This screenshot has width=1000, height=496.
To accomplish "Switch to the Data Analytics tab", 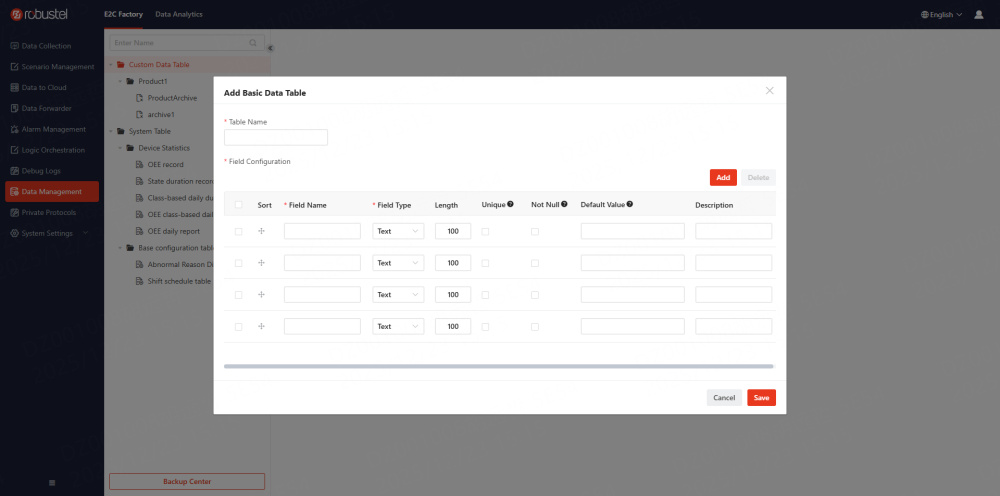I will 179,14.
